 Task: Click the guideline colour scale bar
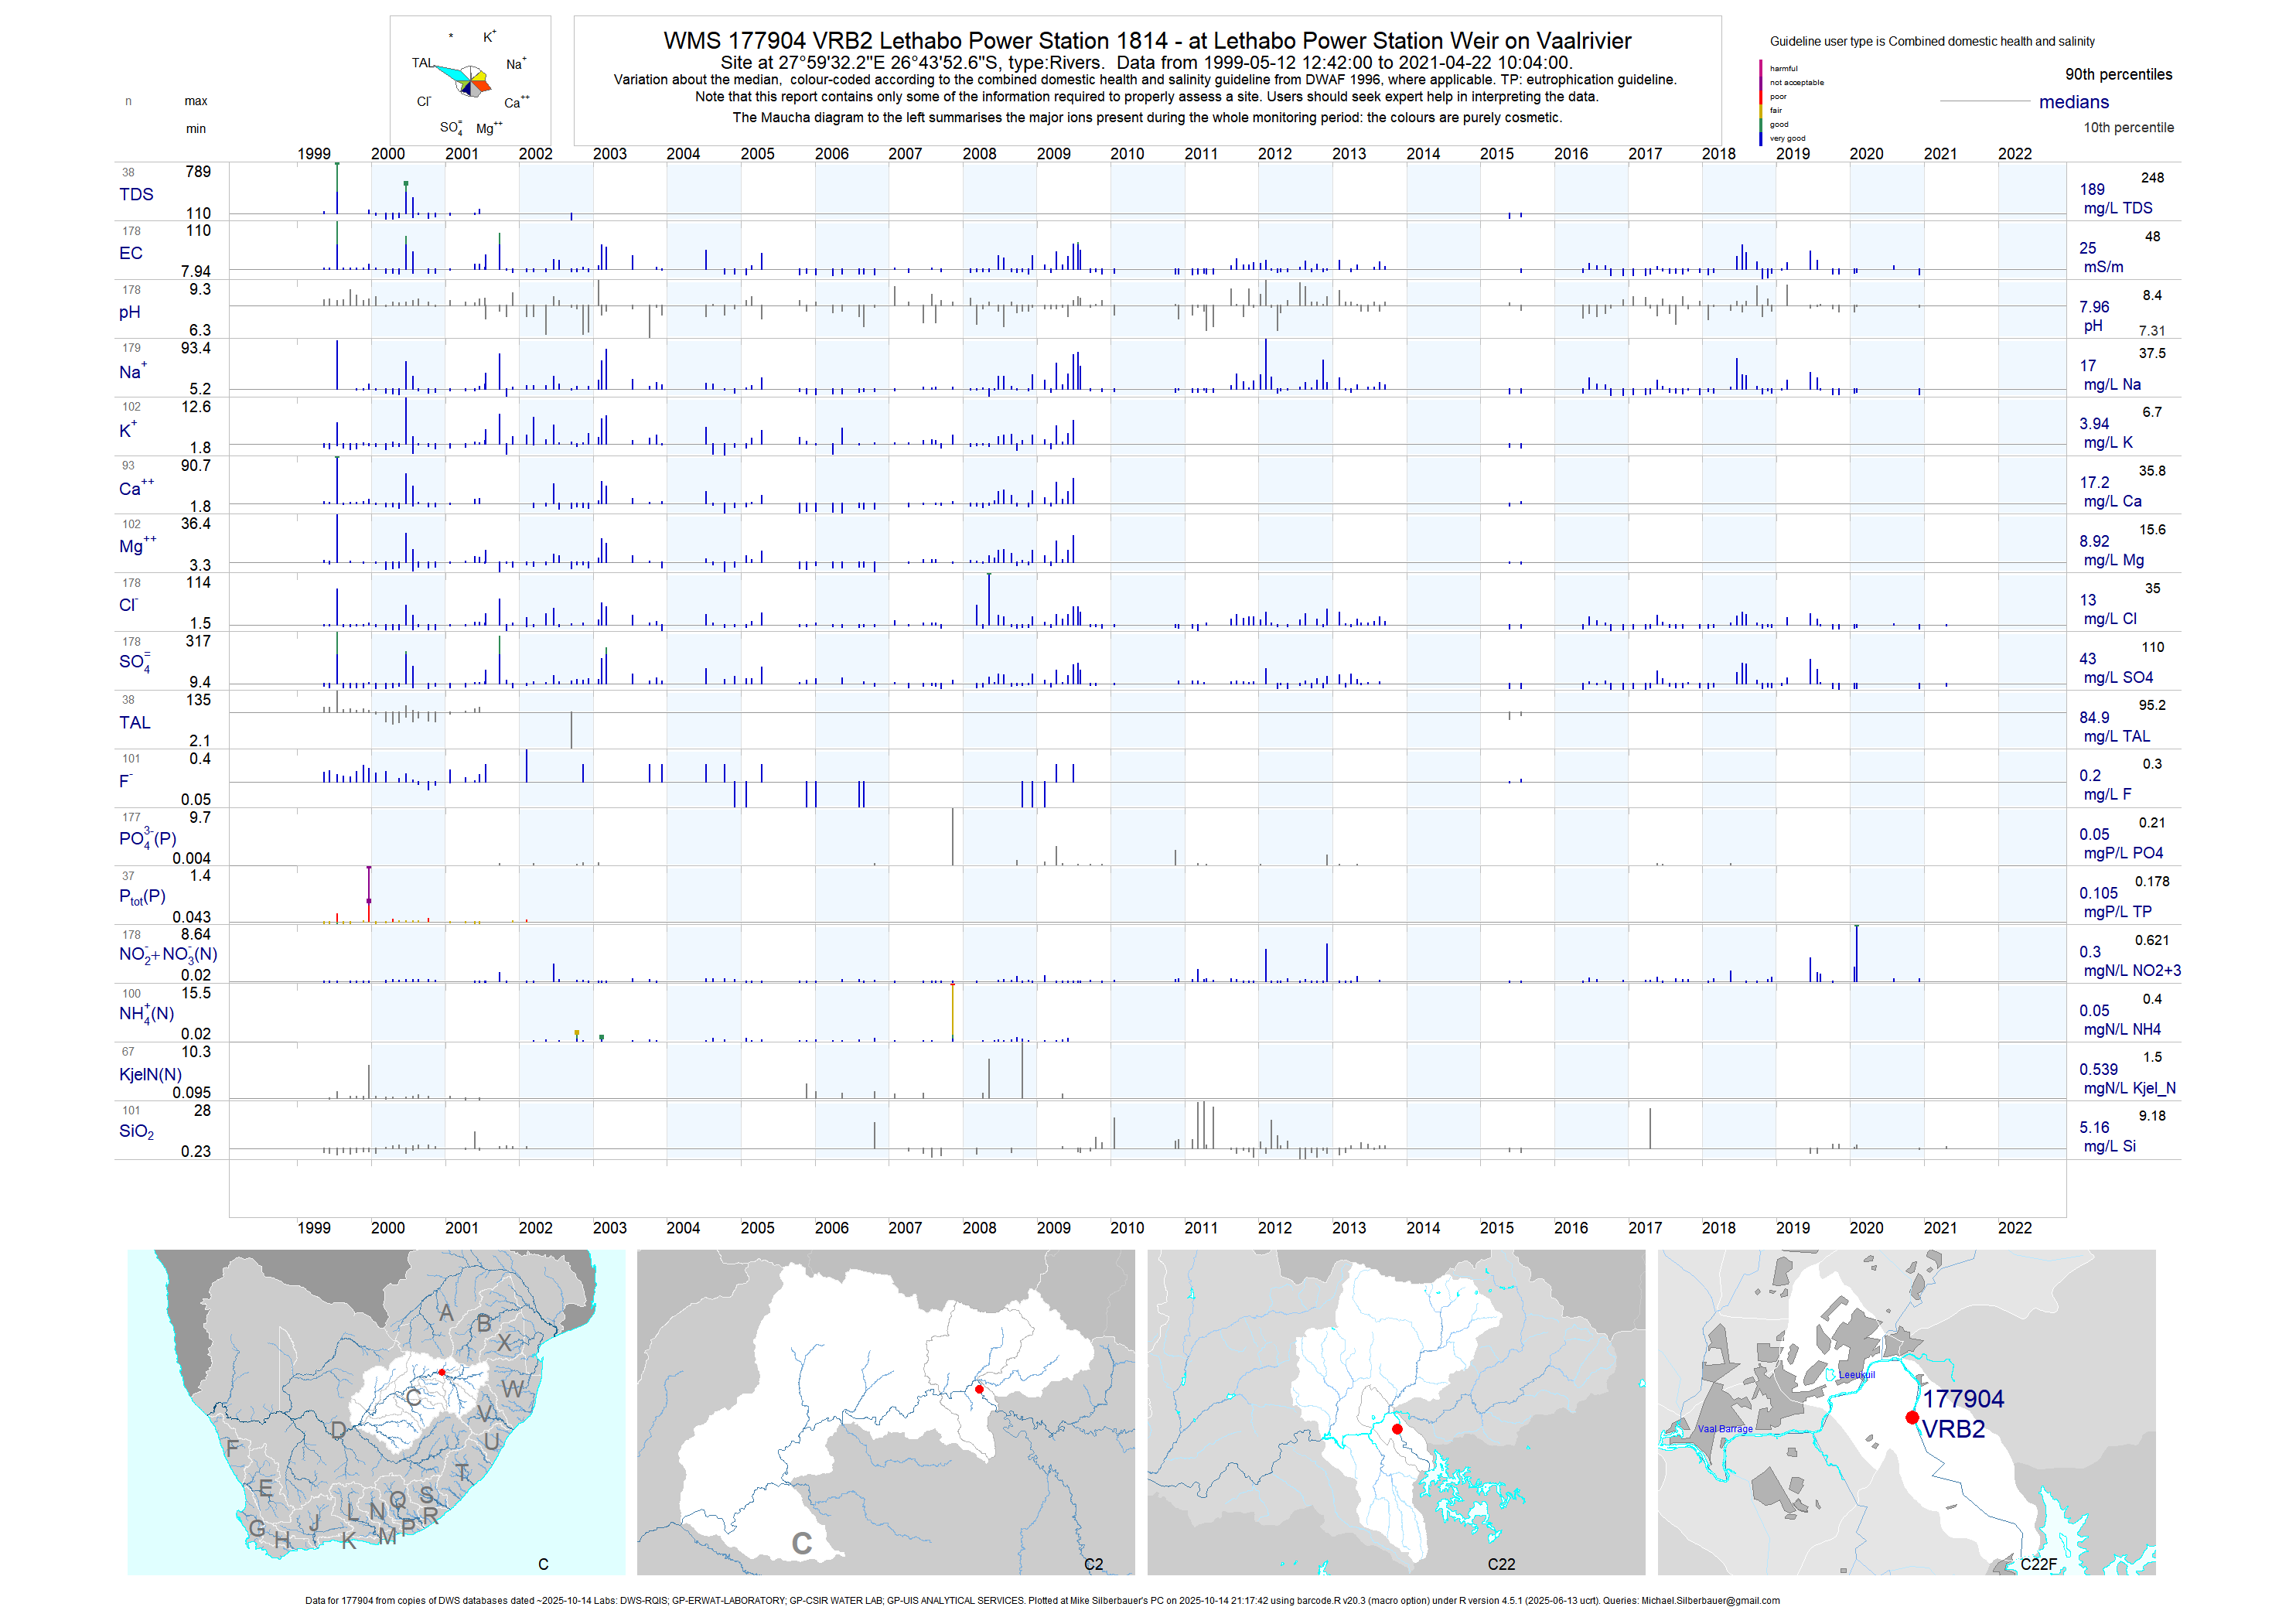[x=1761, y=102]
